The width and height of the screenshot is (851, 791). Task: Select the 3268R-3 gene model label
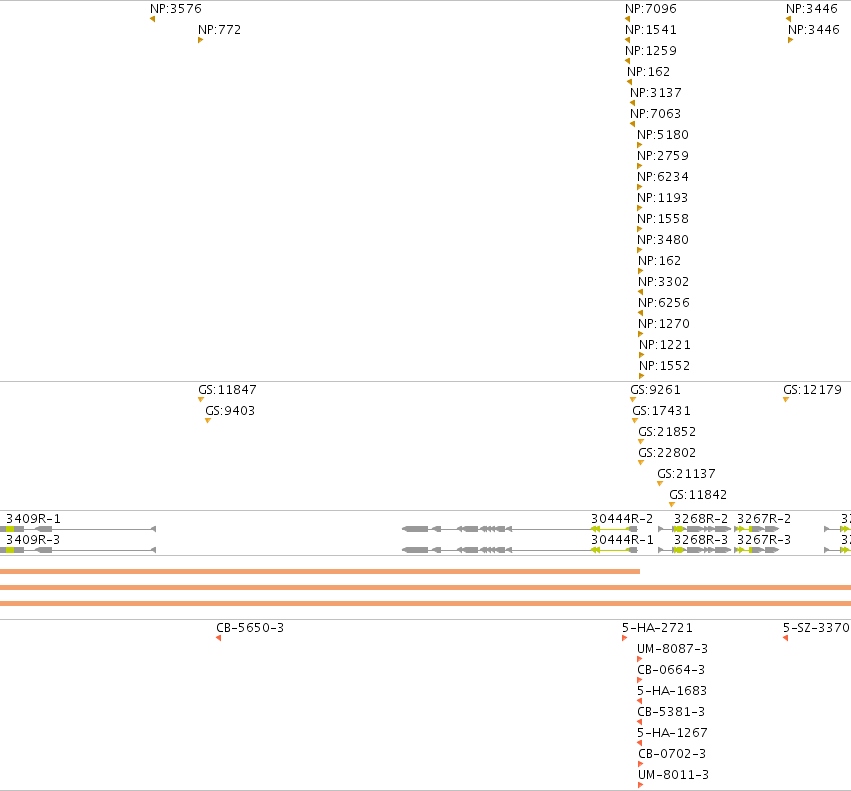click(701, 540)
